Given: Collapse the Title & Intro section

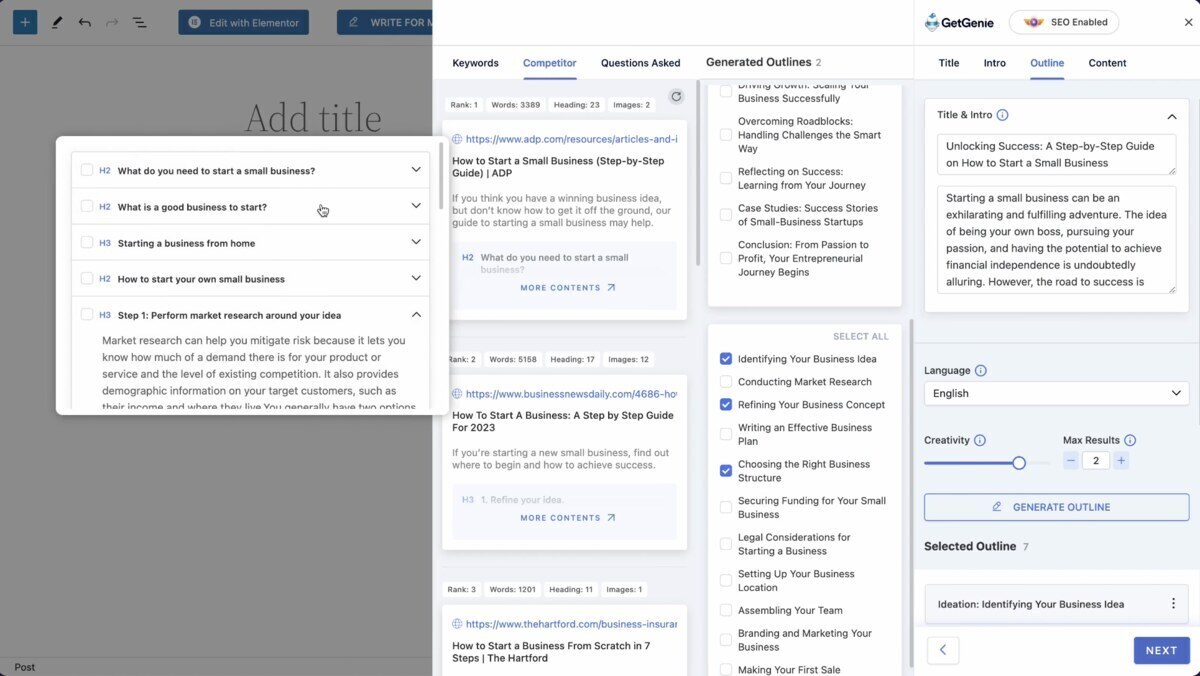Looking at the screenshot, I should [x=1172, y=116].
